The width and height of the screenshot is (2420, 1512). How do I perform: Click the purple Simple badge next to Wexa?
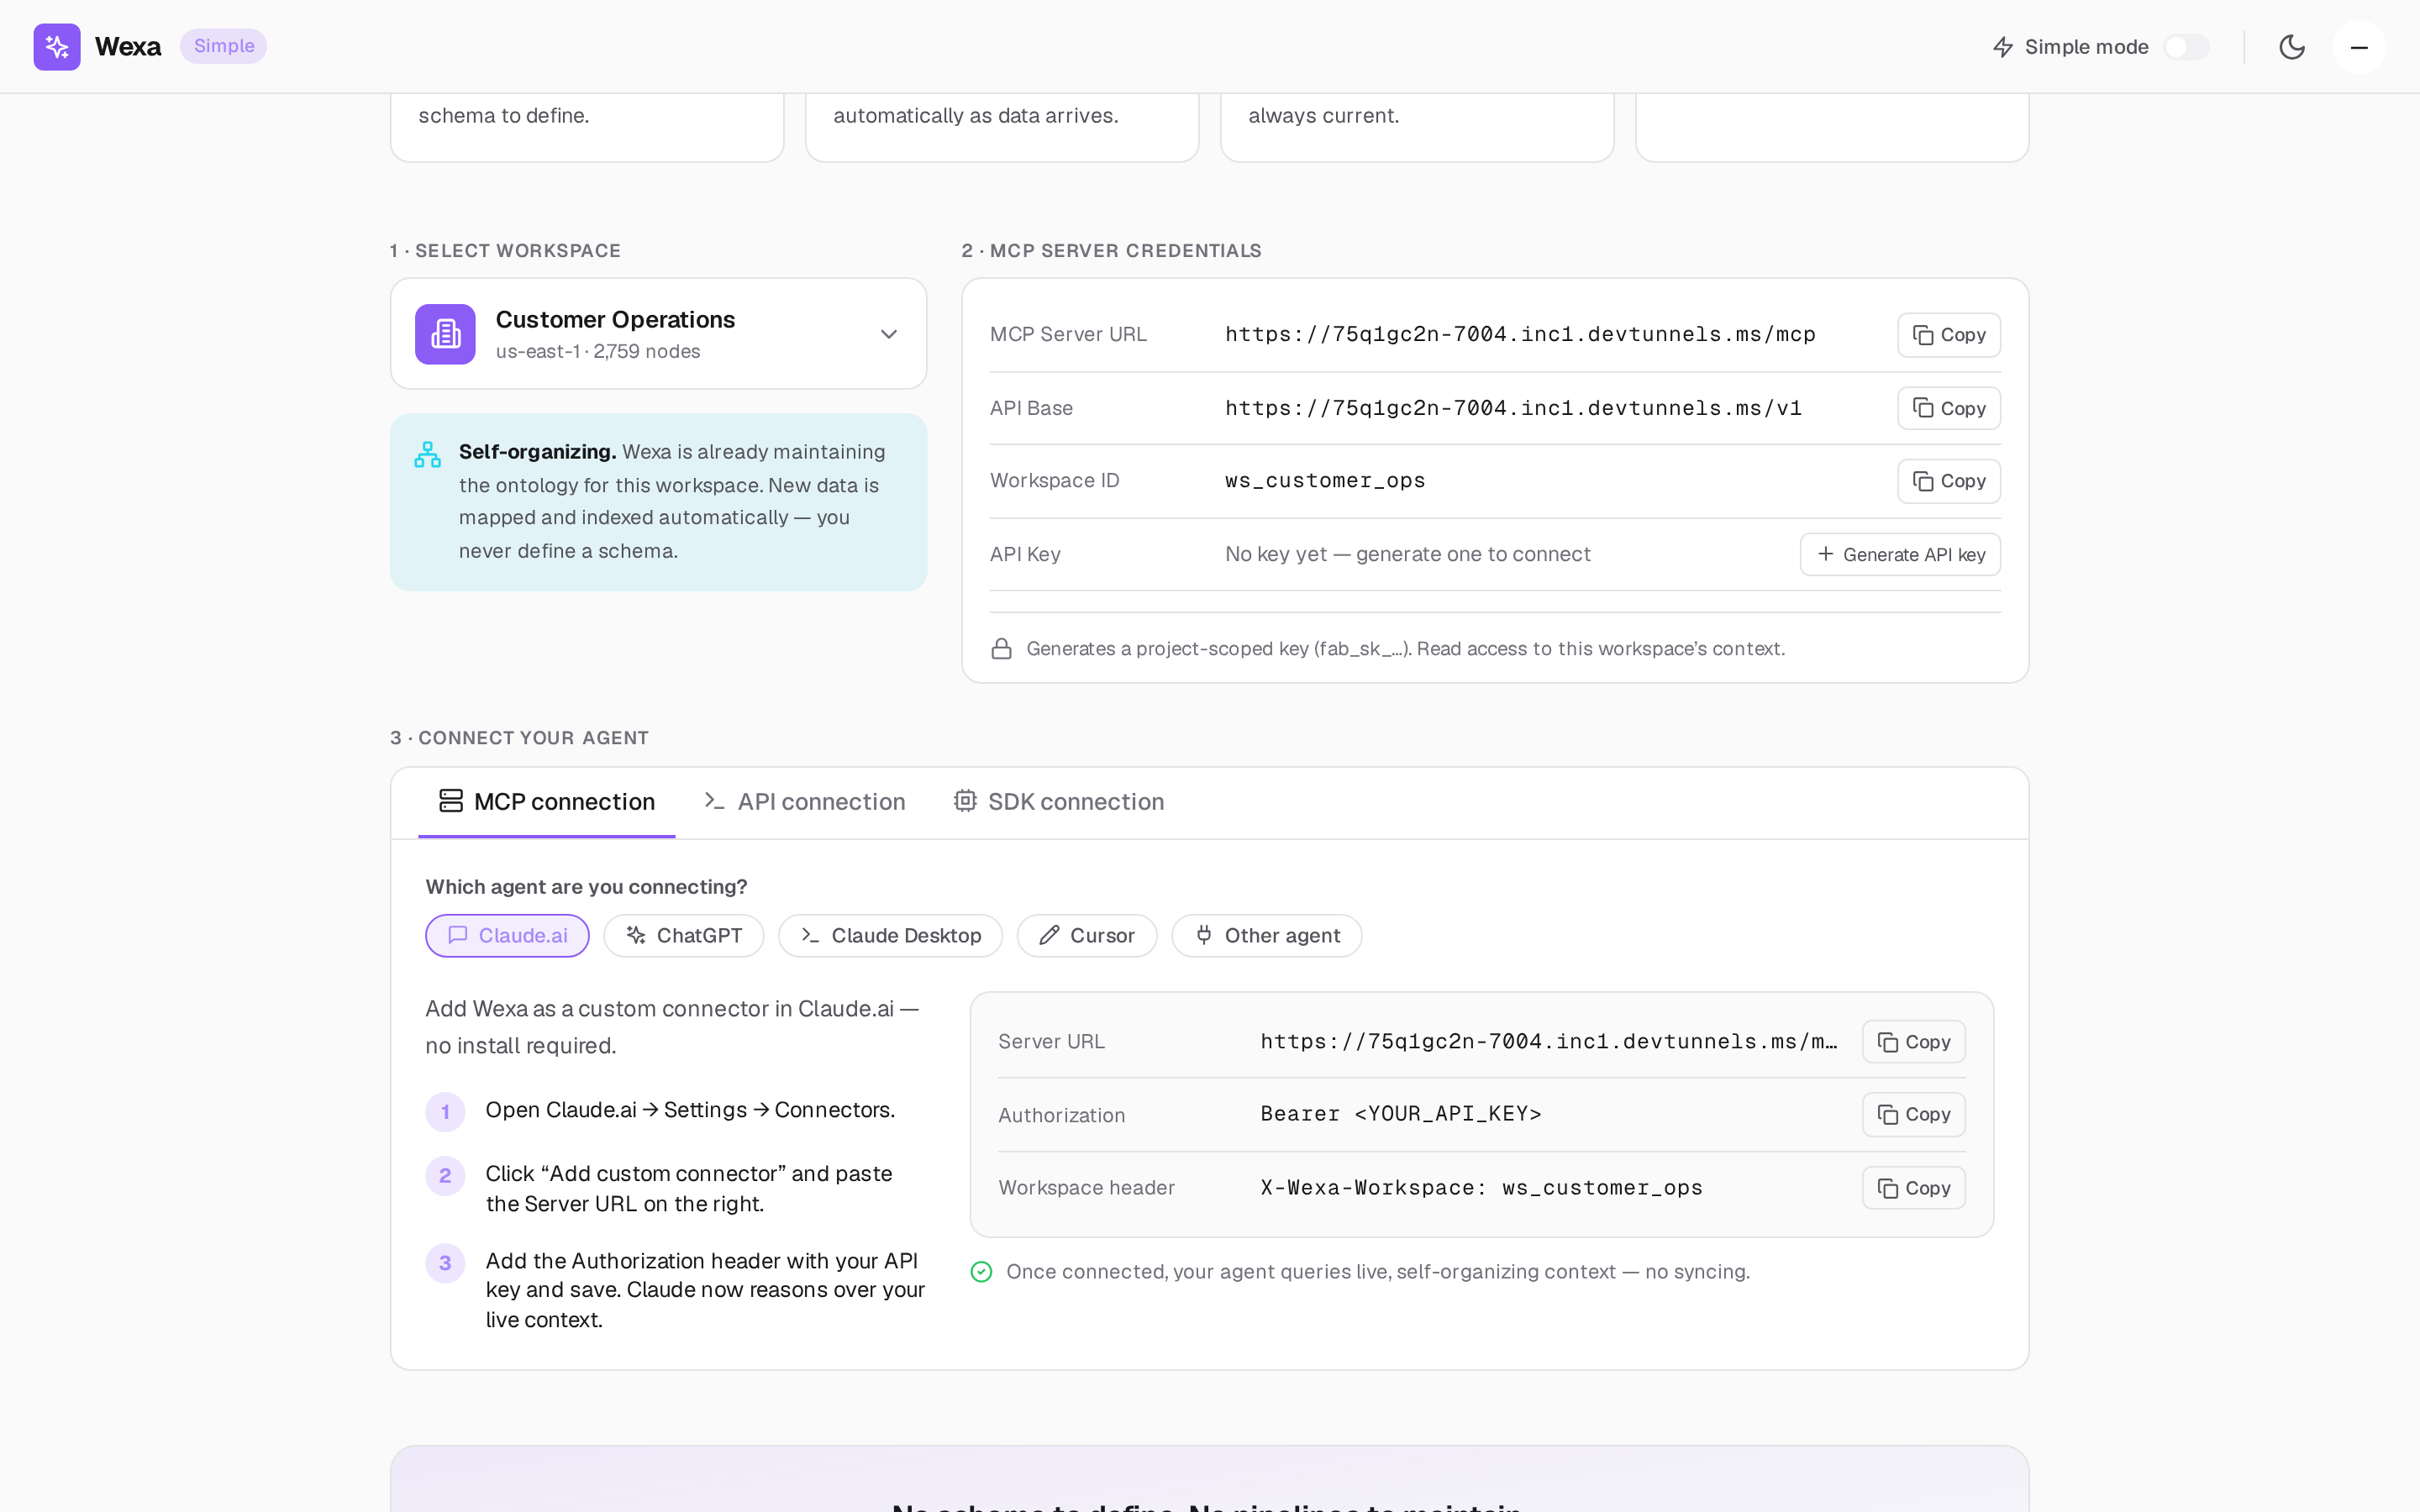click(224, 46)
